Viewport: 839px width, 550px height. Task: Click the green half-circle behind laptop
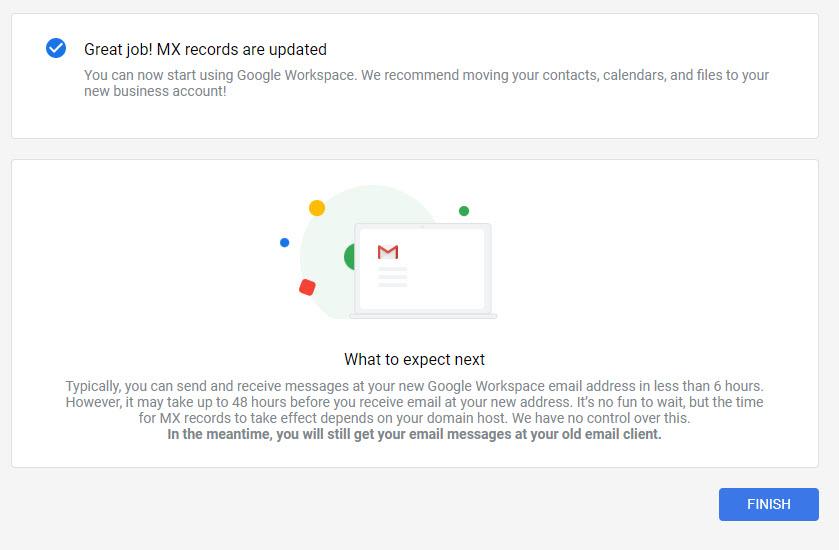tap(349, 256)
